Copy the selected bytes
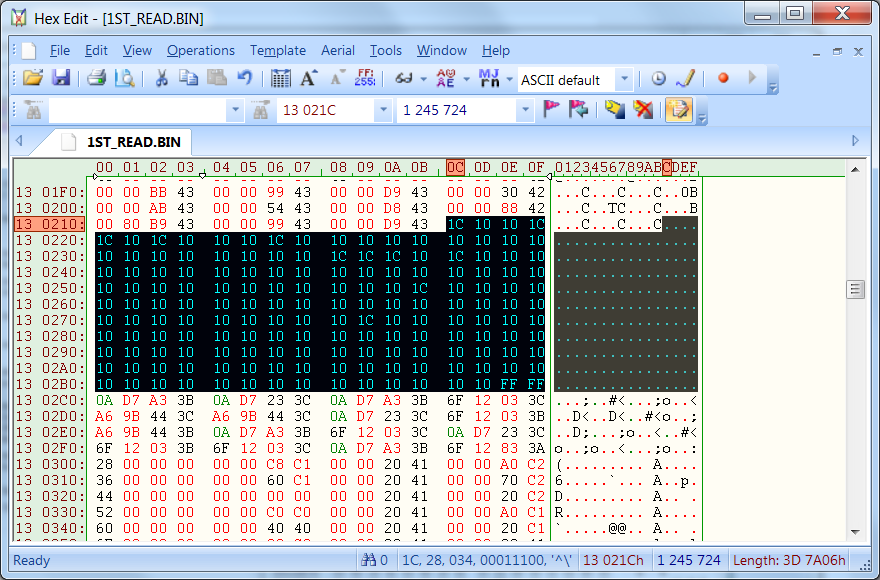 188,78
